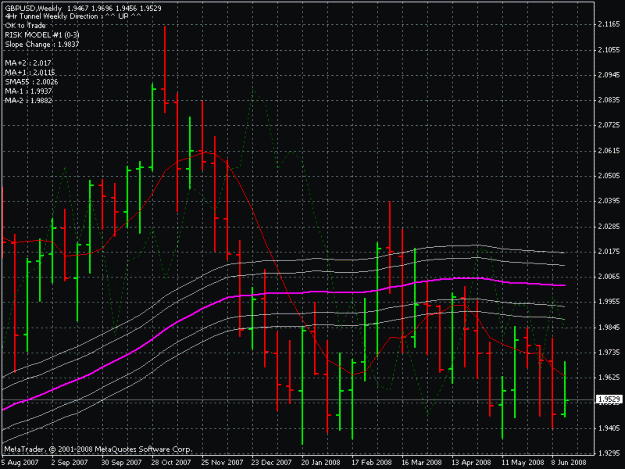Screen dimensions: 625x469
Task: Select the 2.0285 price axis label
Action: coord(609,226)
